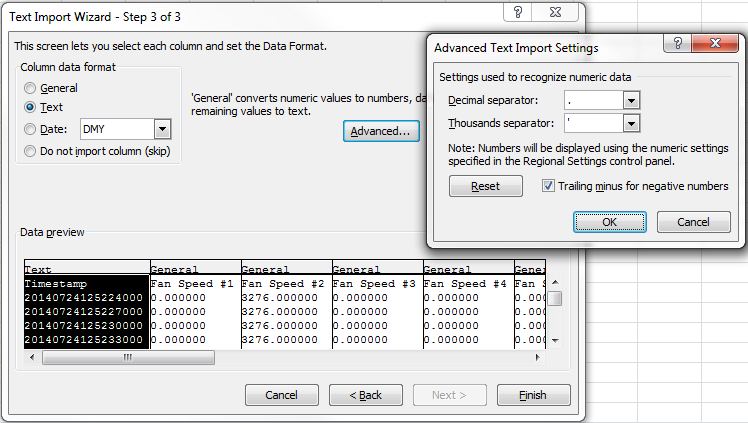The height and width of the screenshot is (423, 748).
Task: Click Help icon in Text Import Wizard title bar
Action: (x=518, y=12)
